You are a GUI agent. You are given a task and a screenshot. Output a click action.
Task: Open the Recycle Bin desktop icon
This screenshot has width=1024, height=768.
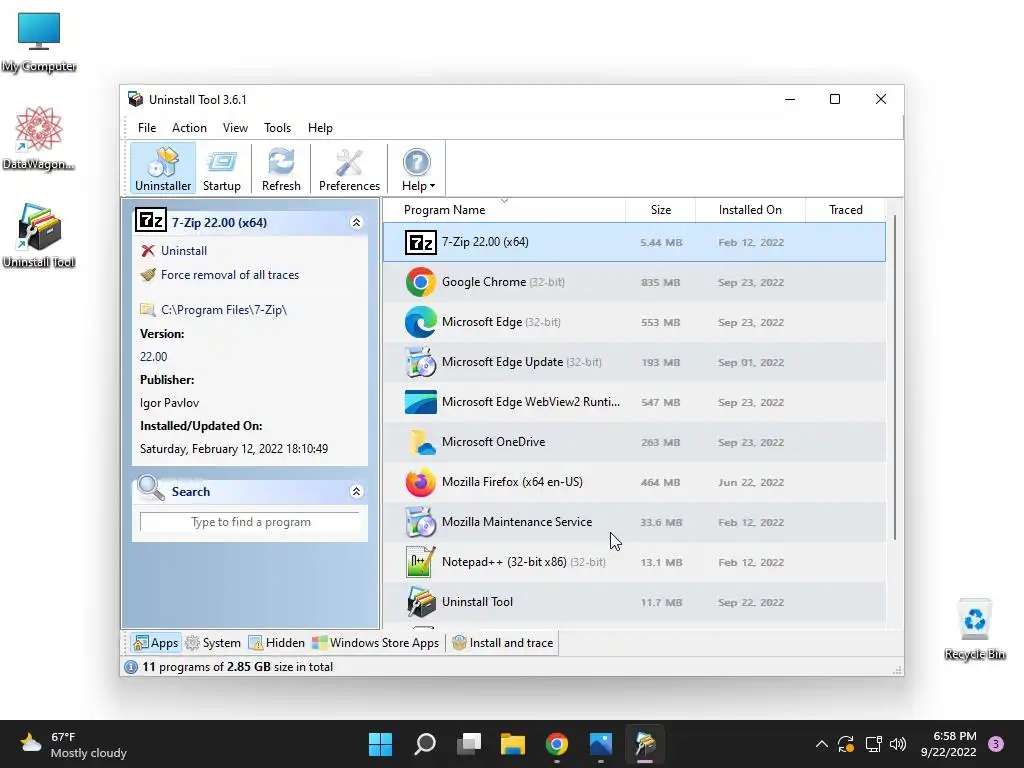tap(974, 630)
